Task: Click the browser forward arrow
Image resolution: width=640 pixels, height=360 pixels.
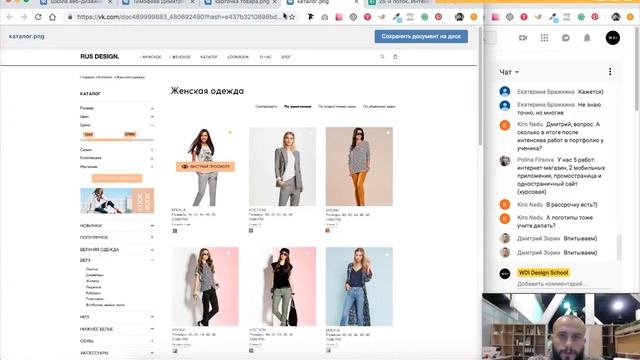Action: click(24, 17)
